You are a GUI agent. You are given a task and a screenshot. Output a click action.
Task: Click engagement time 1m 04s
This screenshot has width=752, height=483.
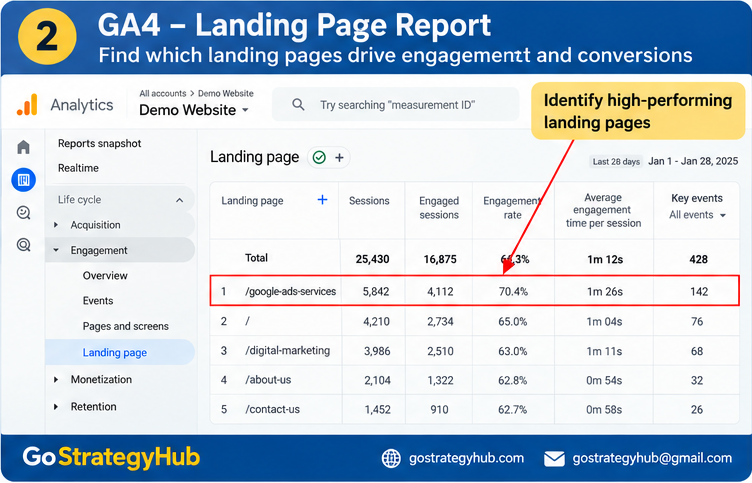click(604, 321)
